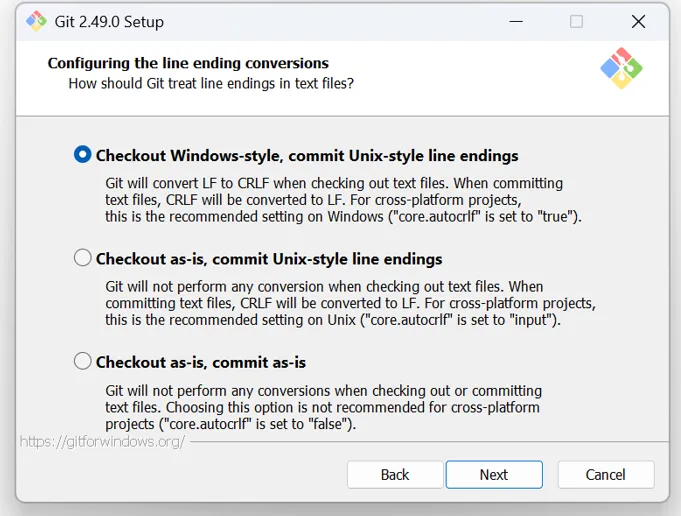Viewport: 681px width, 516px height.
Task: Click the "Configuring the line ending conversions" heading
Action: point(188,63)
